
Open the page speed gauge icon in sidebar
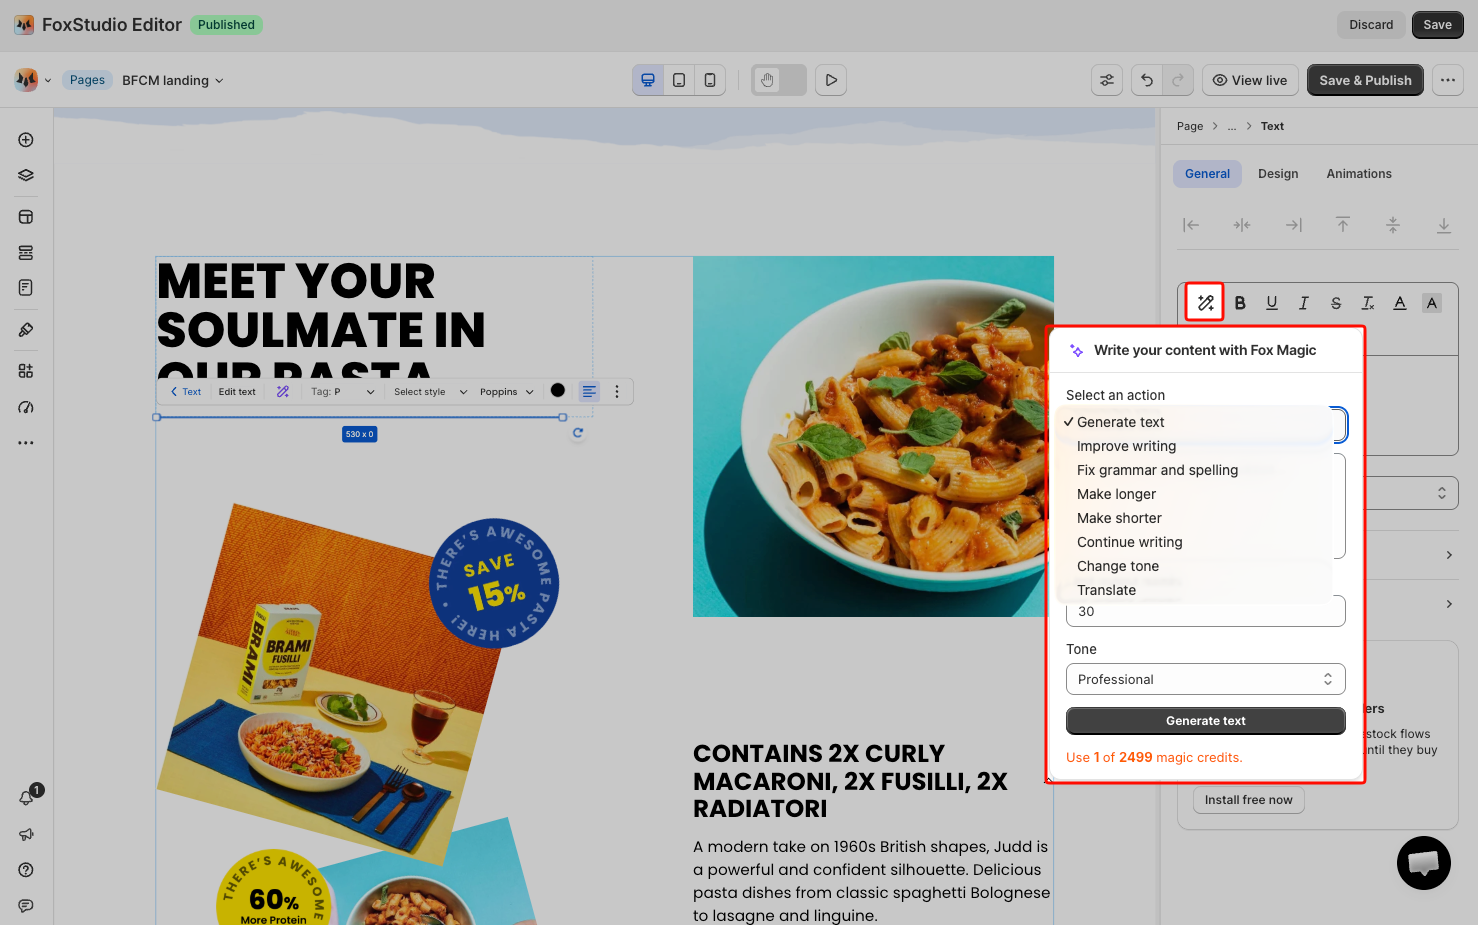point(26,407)
